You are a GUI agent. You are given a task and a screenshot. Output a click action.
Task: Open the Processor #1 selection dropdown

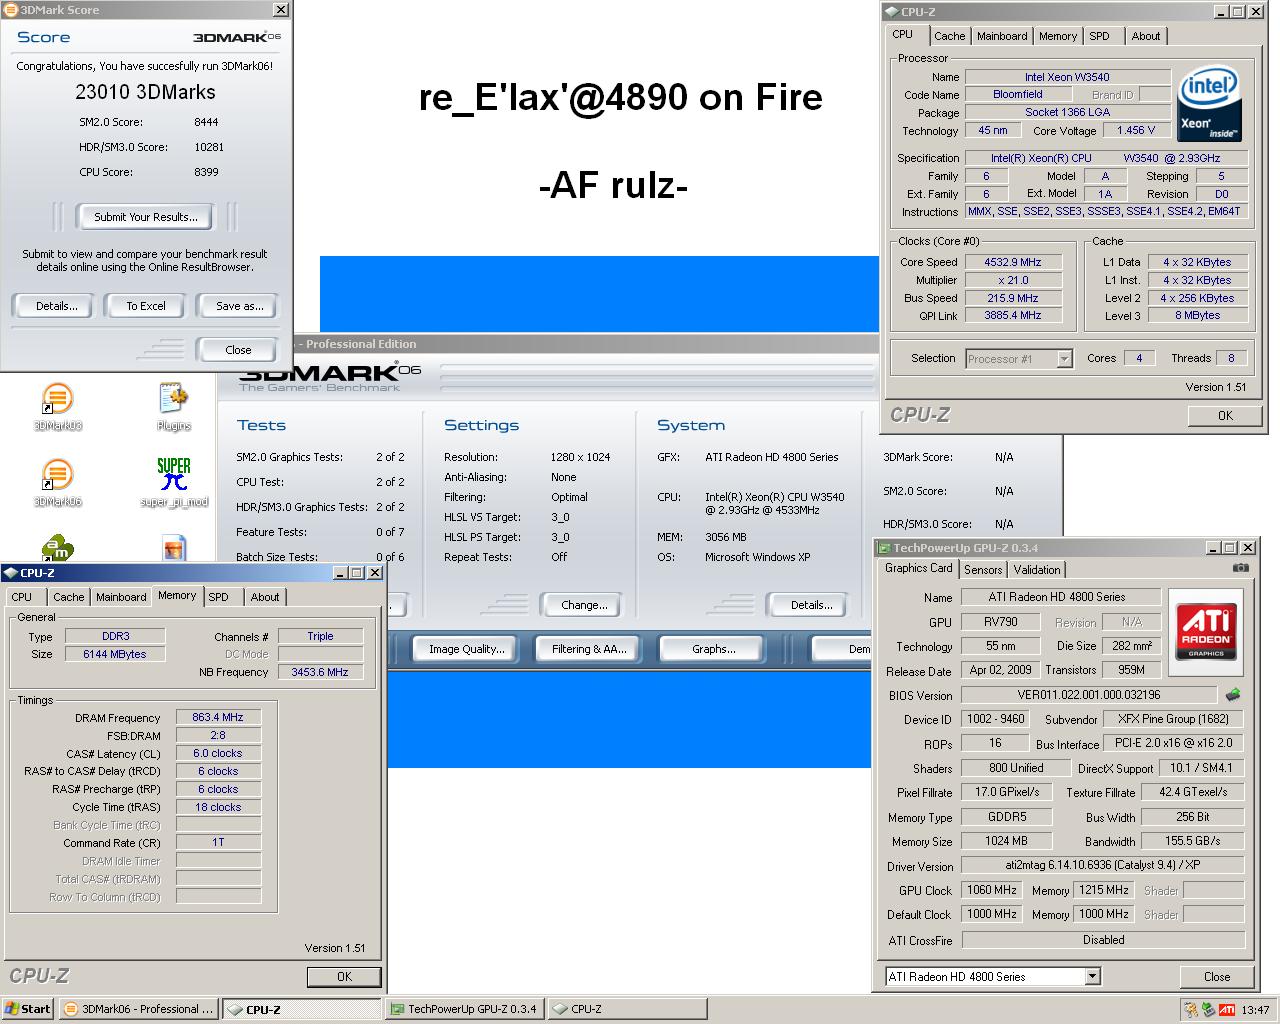(x=1064, y=358)
